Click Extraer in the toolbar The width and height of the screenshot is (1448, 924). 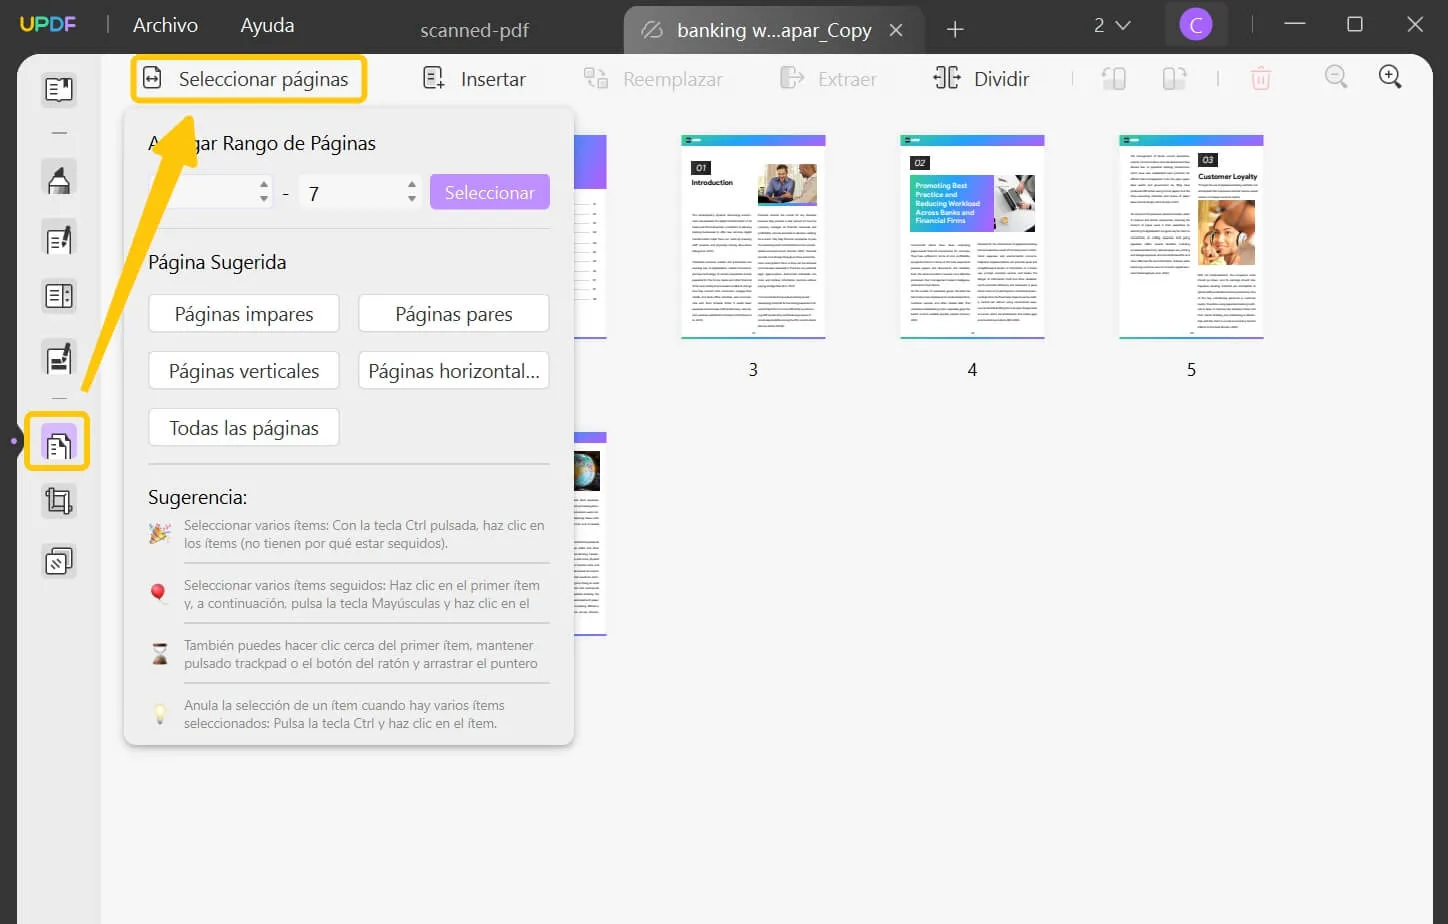[x=828, y=79]
